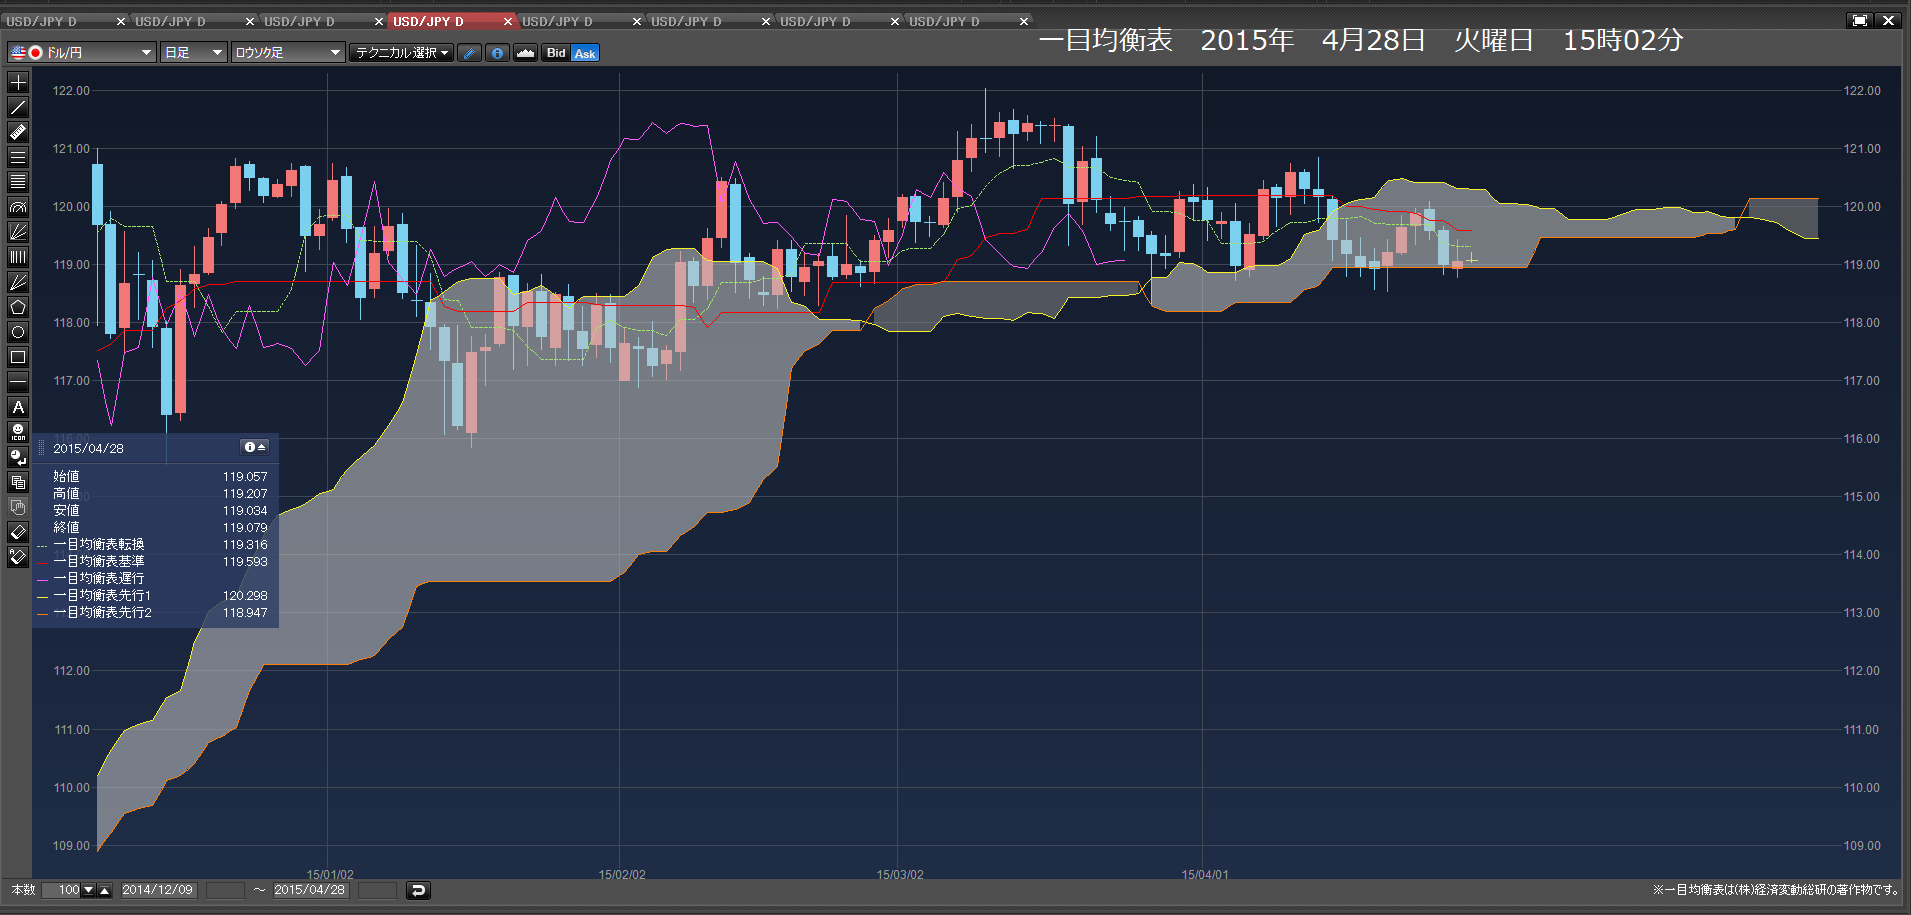Select the circle shape tool
The image size is (1911, 915).
18,332
